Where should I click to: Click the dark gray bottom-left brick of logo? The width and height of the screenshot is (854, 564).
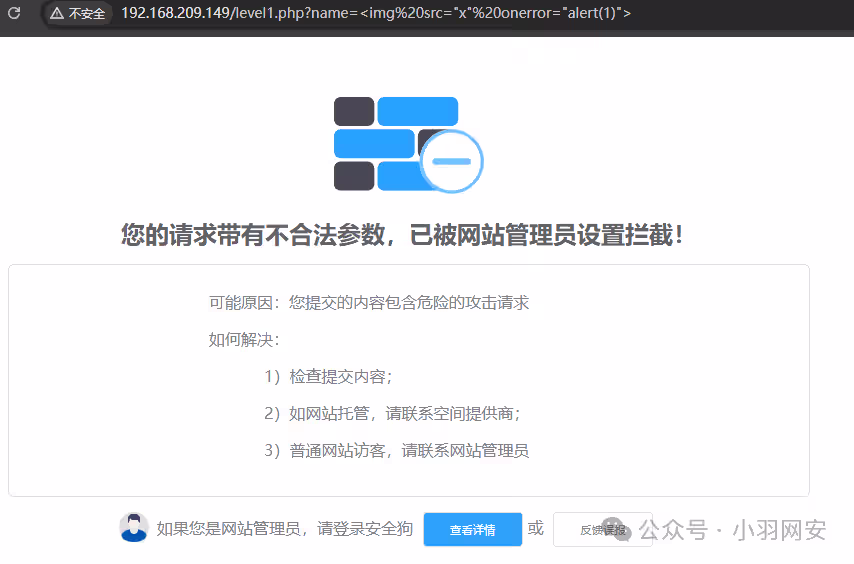coord(353,176)
